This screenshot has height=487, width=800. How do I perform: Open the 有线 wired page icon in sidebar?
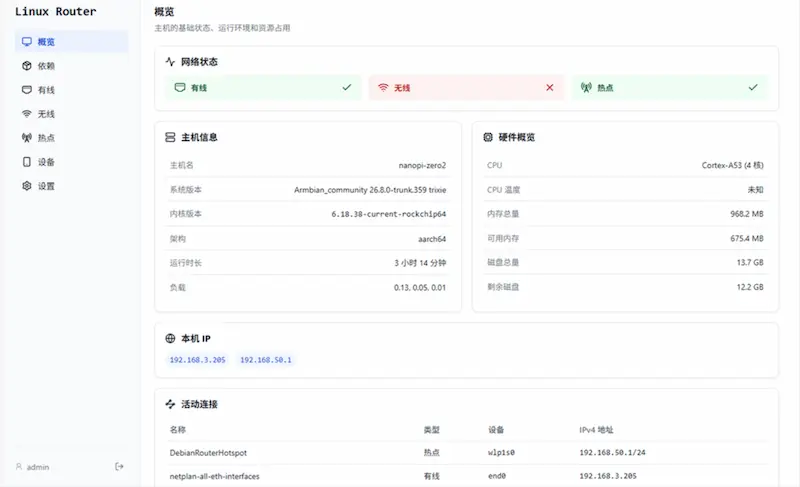[27, 90]
